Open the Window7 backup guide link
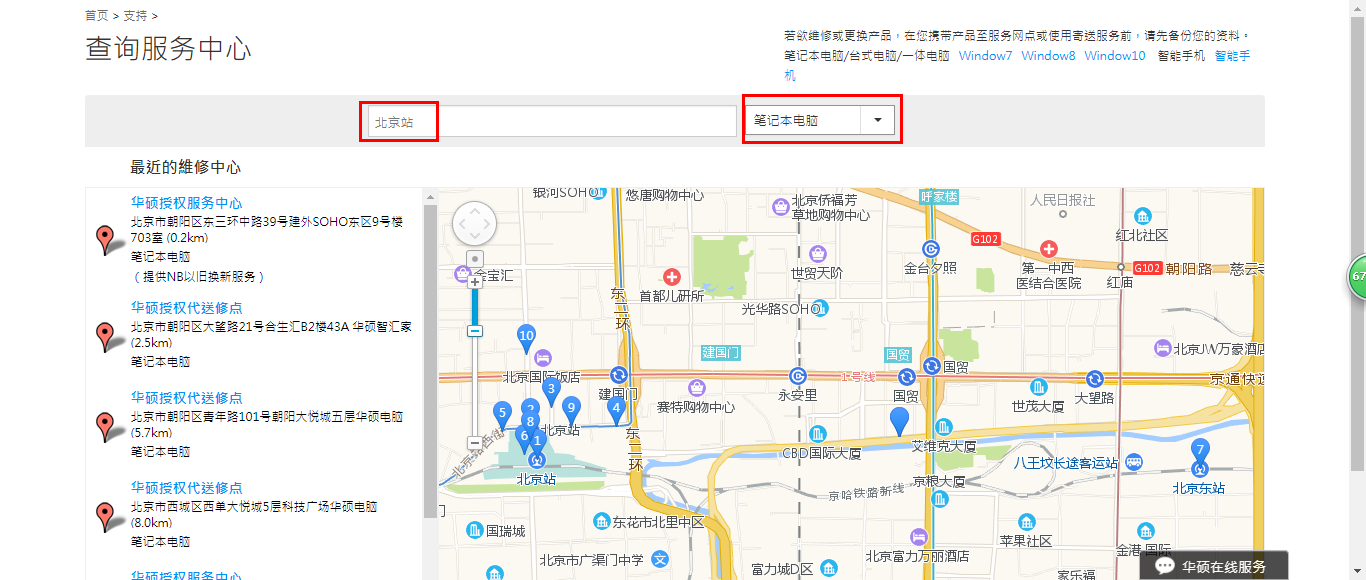 985,55
